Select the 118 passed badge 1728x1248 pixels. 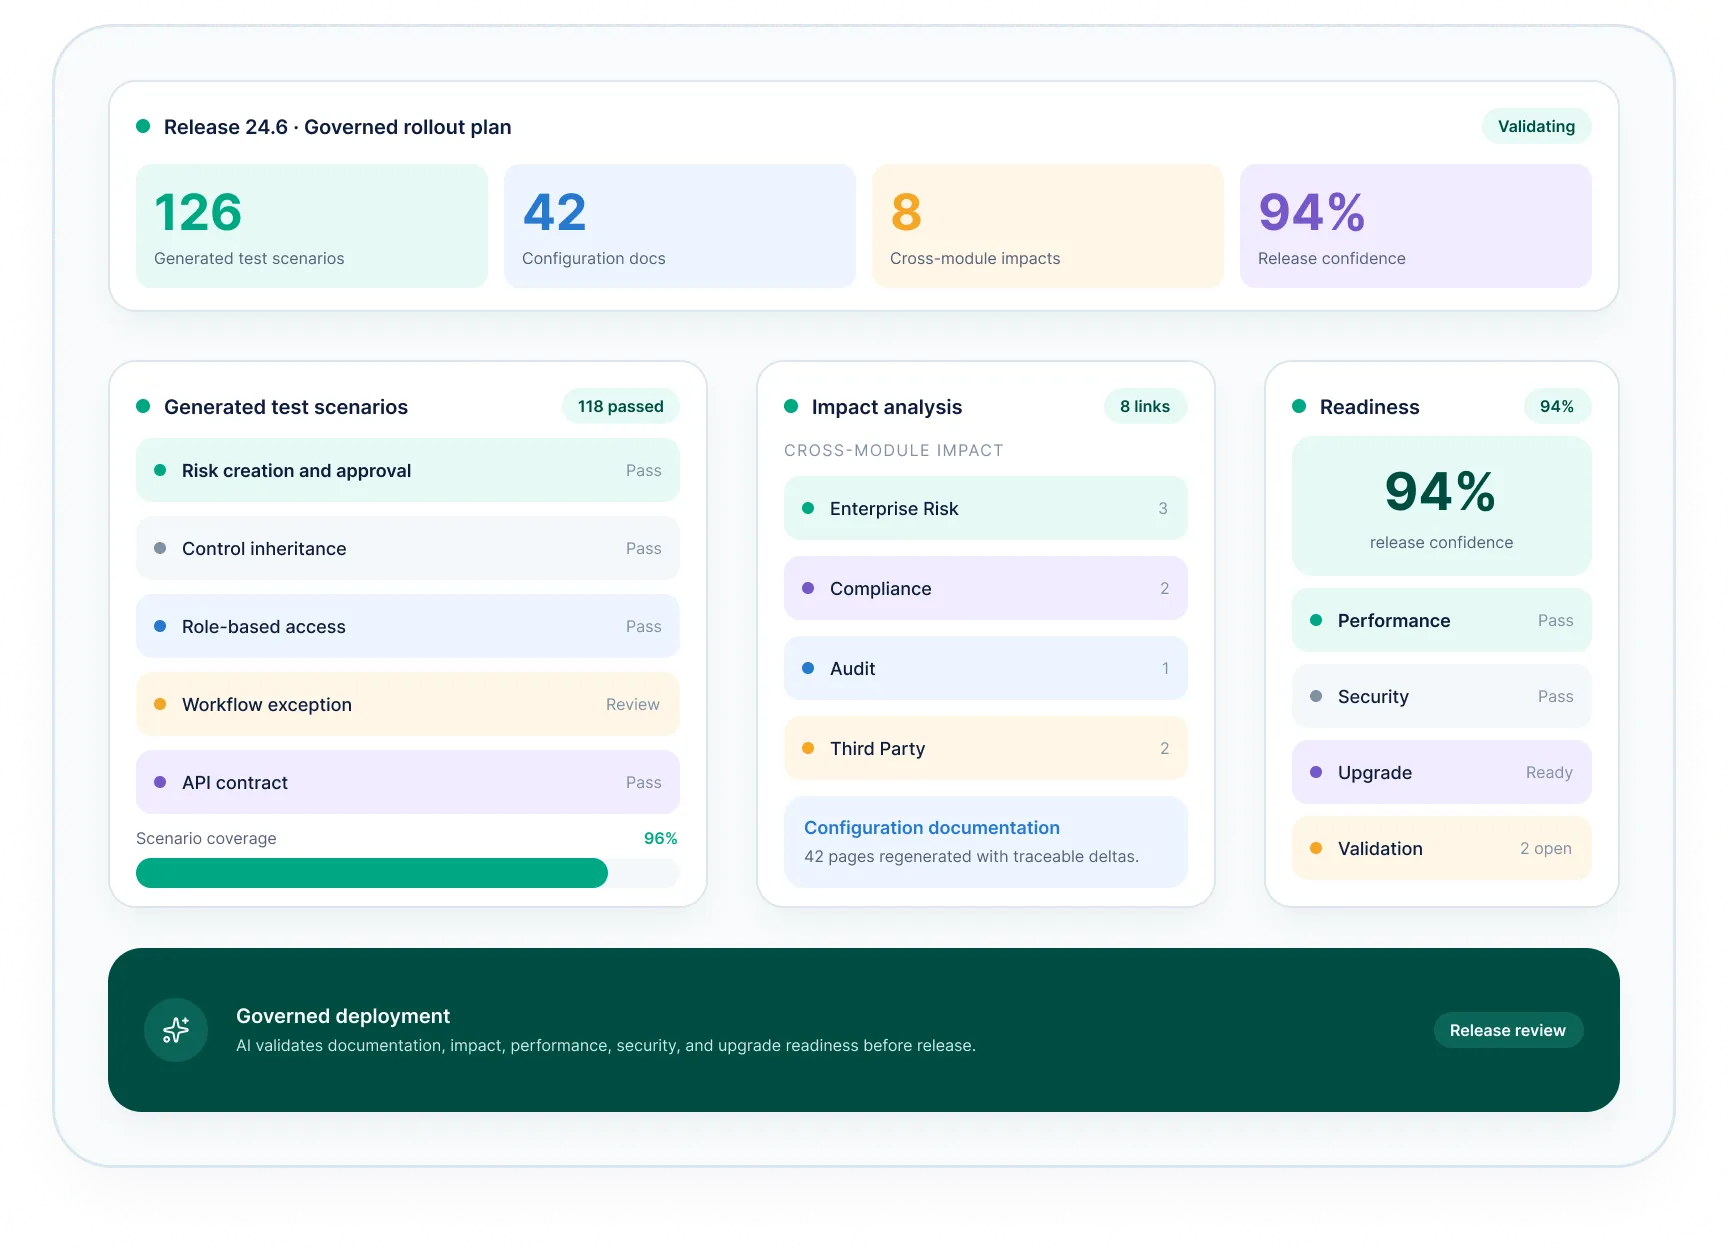(x=620, y=406)
